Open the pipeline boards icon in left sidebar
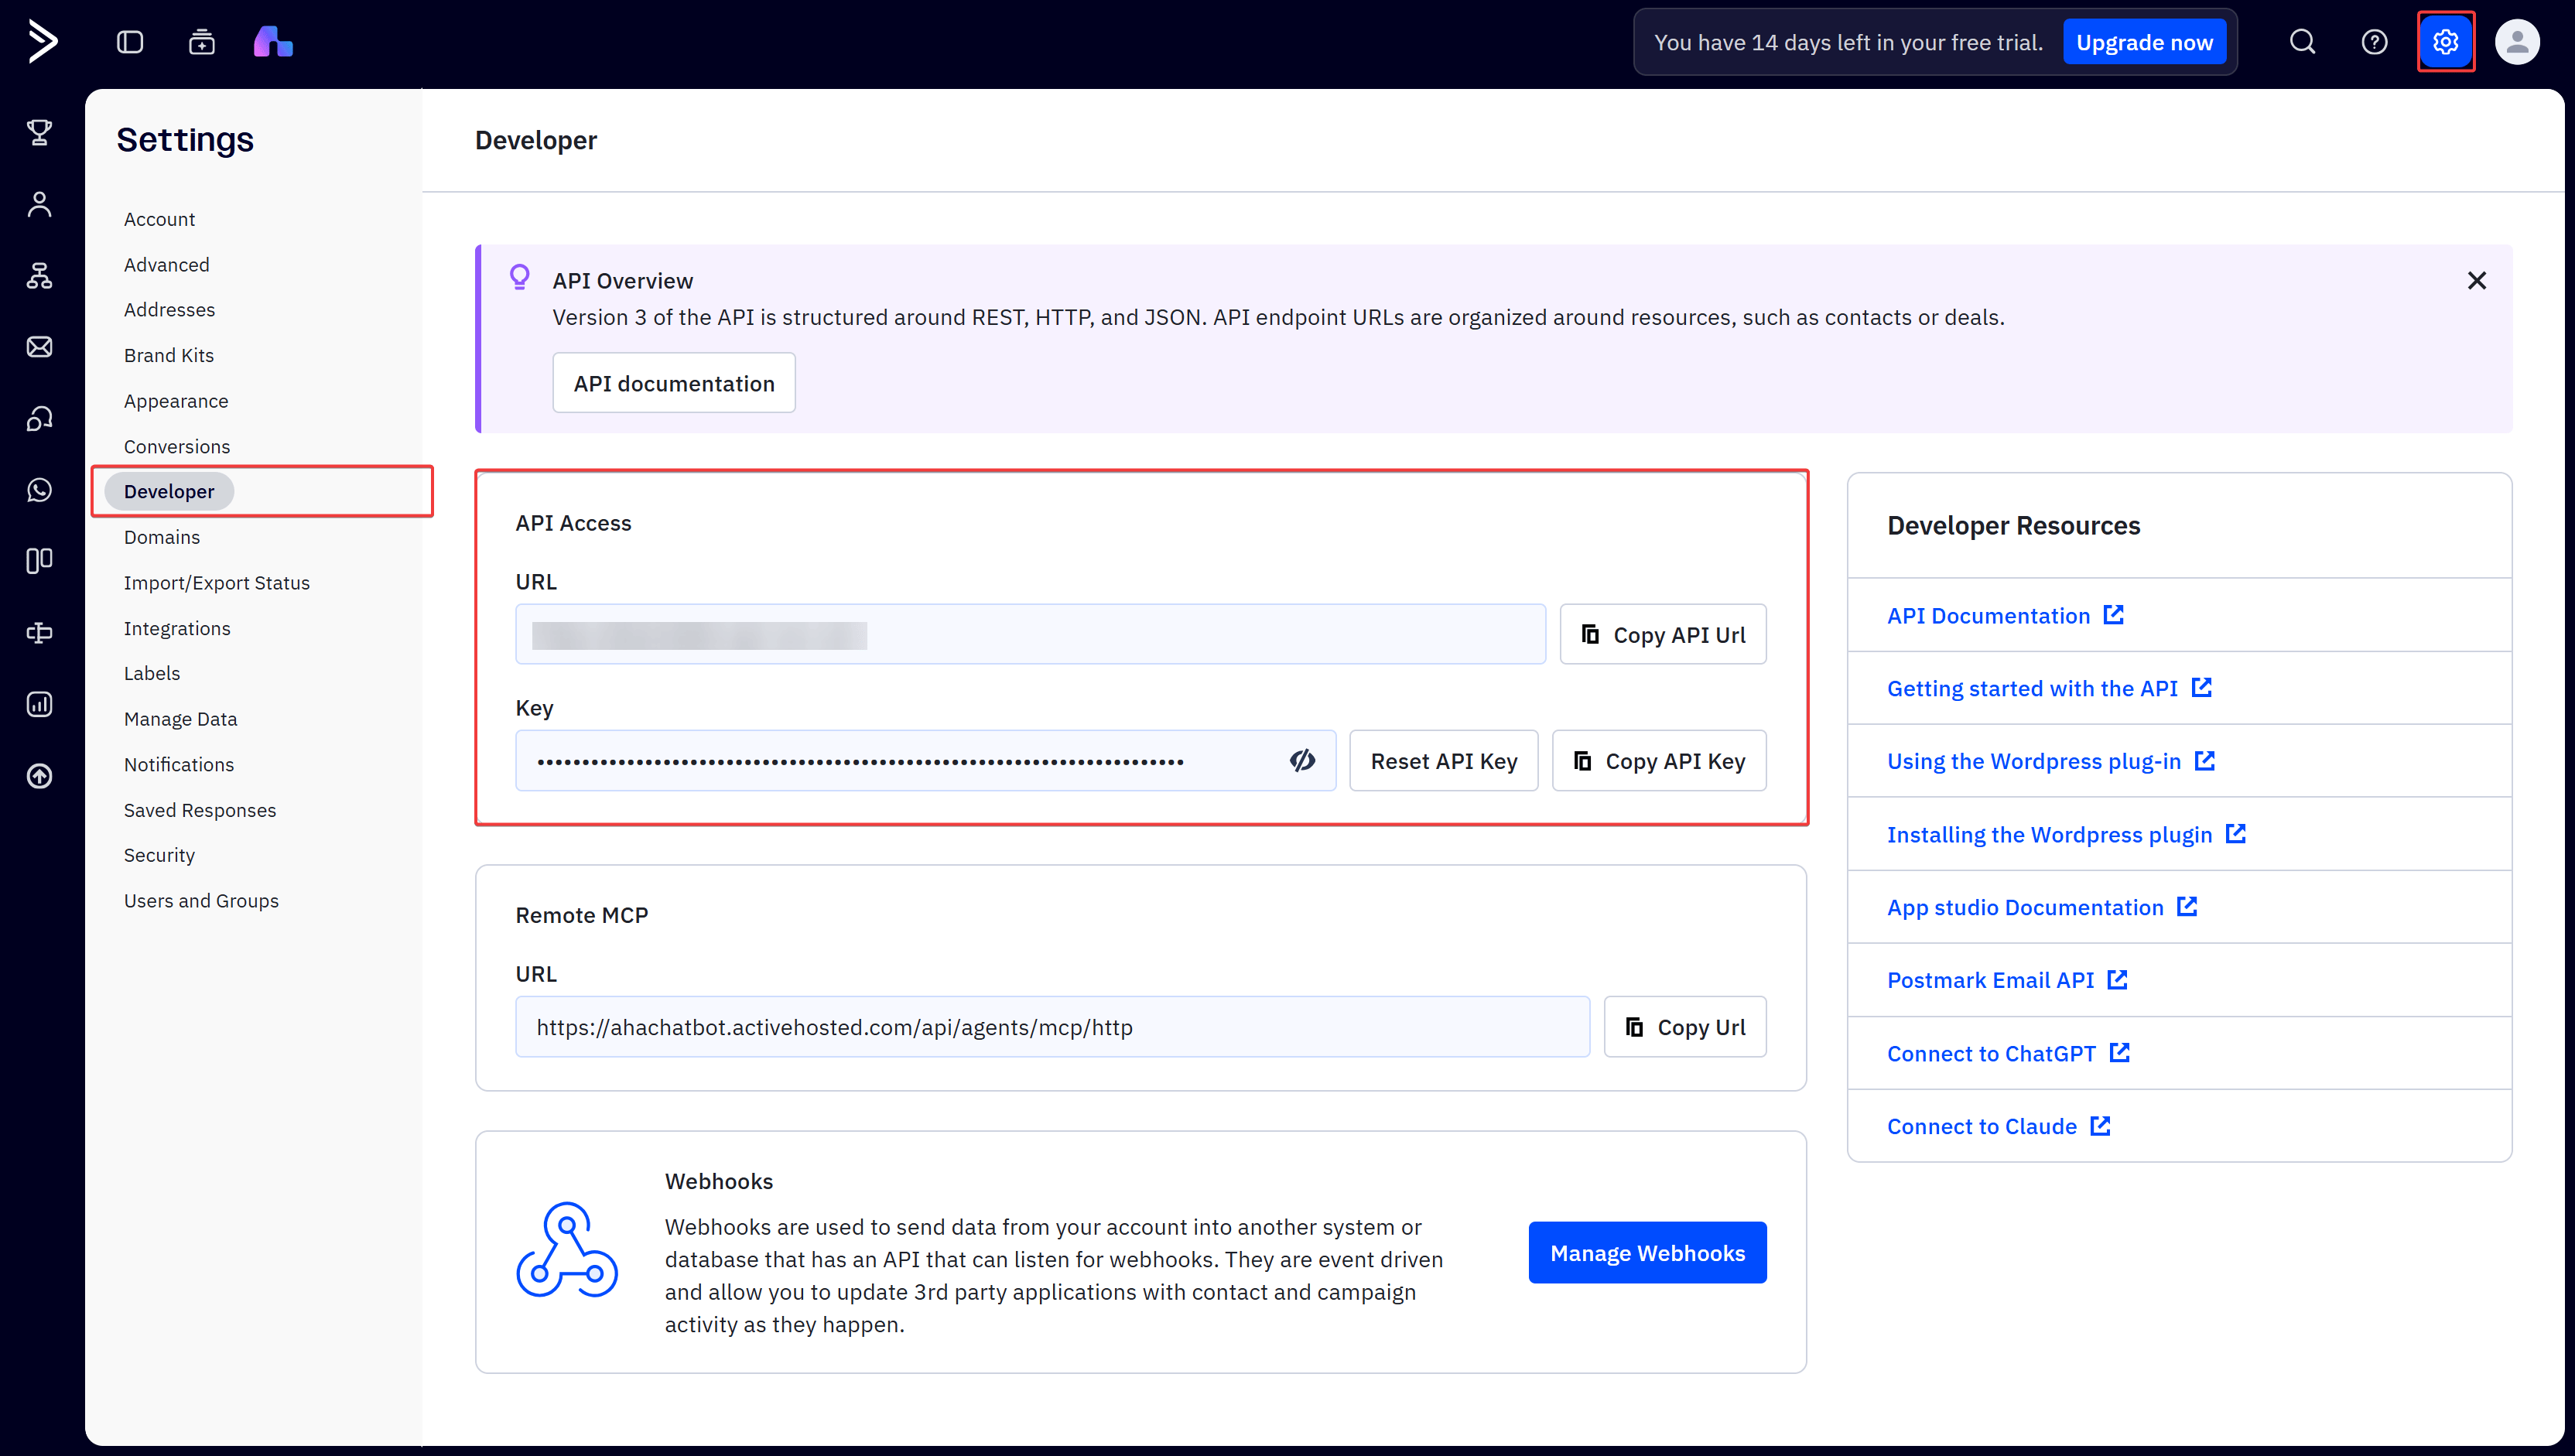This screenshot has height=1456, width=2575. point(40,561)
